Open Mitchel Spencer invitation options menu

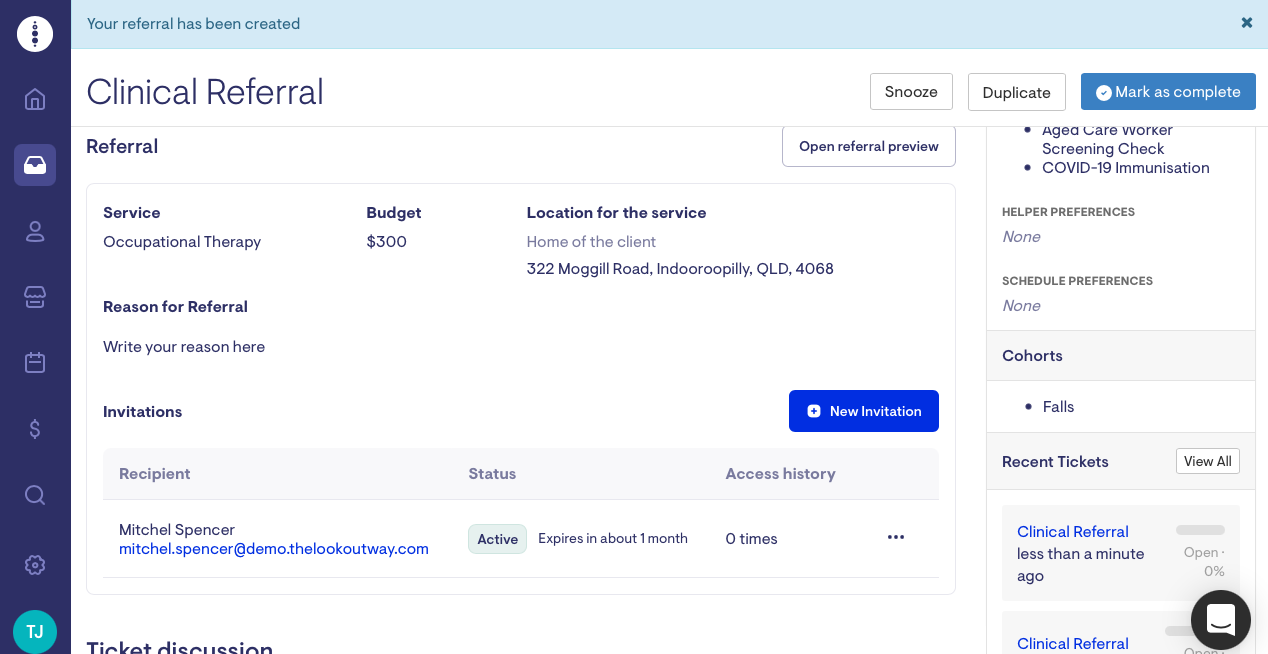point(896,538)
